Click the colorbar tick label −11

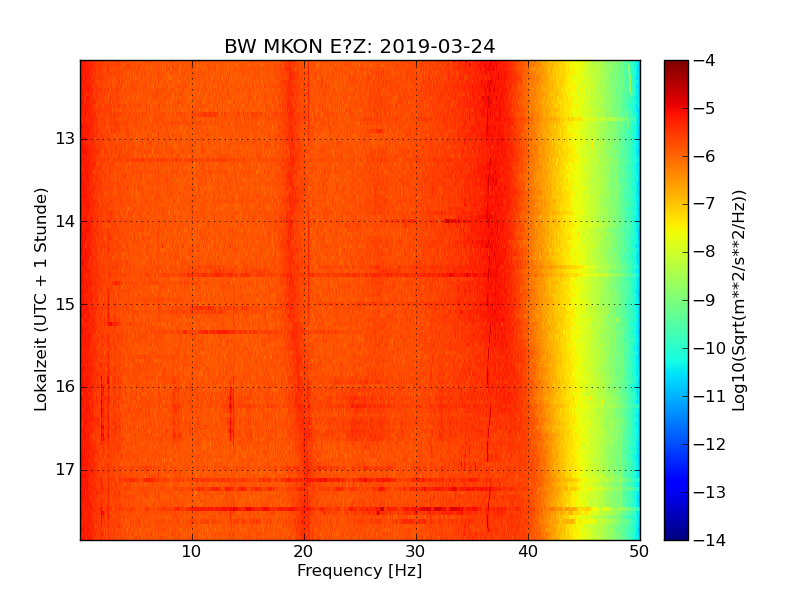tap(710, 396)
